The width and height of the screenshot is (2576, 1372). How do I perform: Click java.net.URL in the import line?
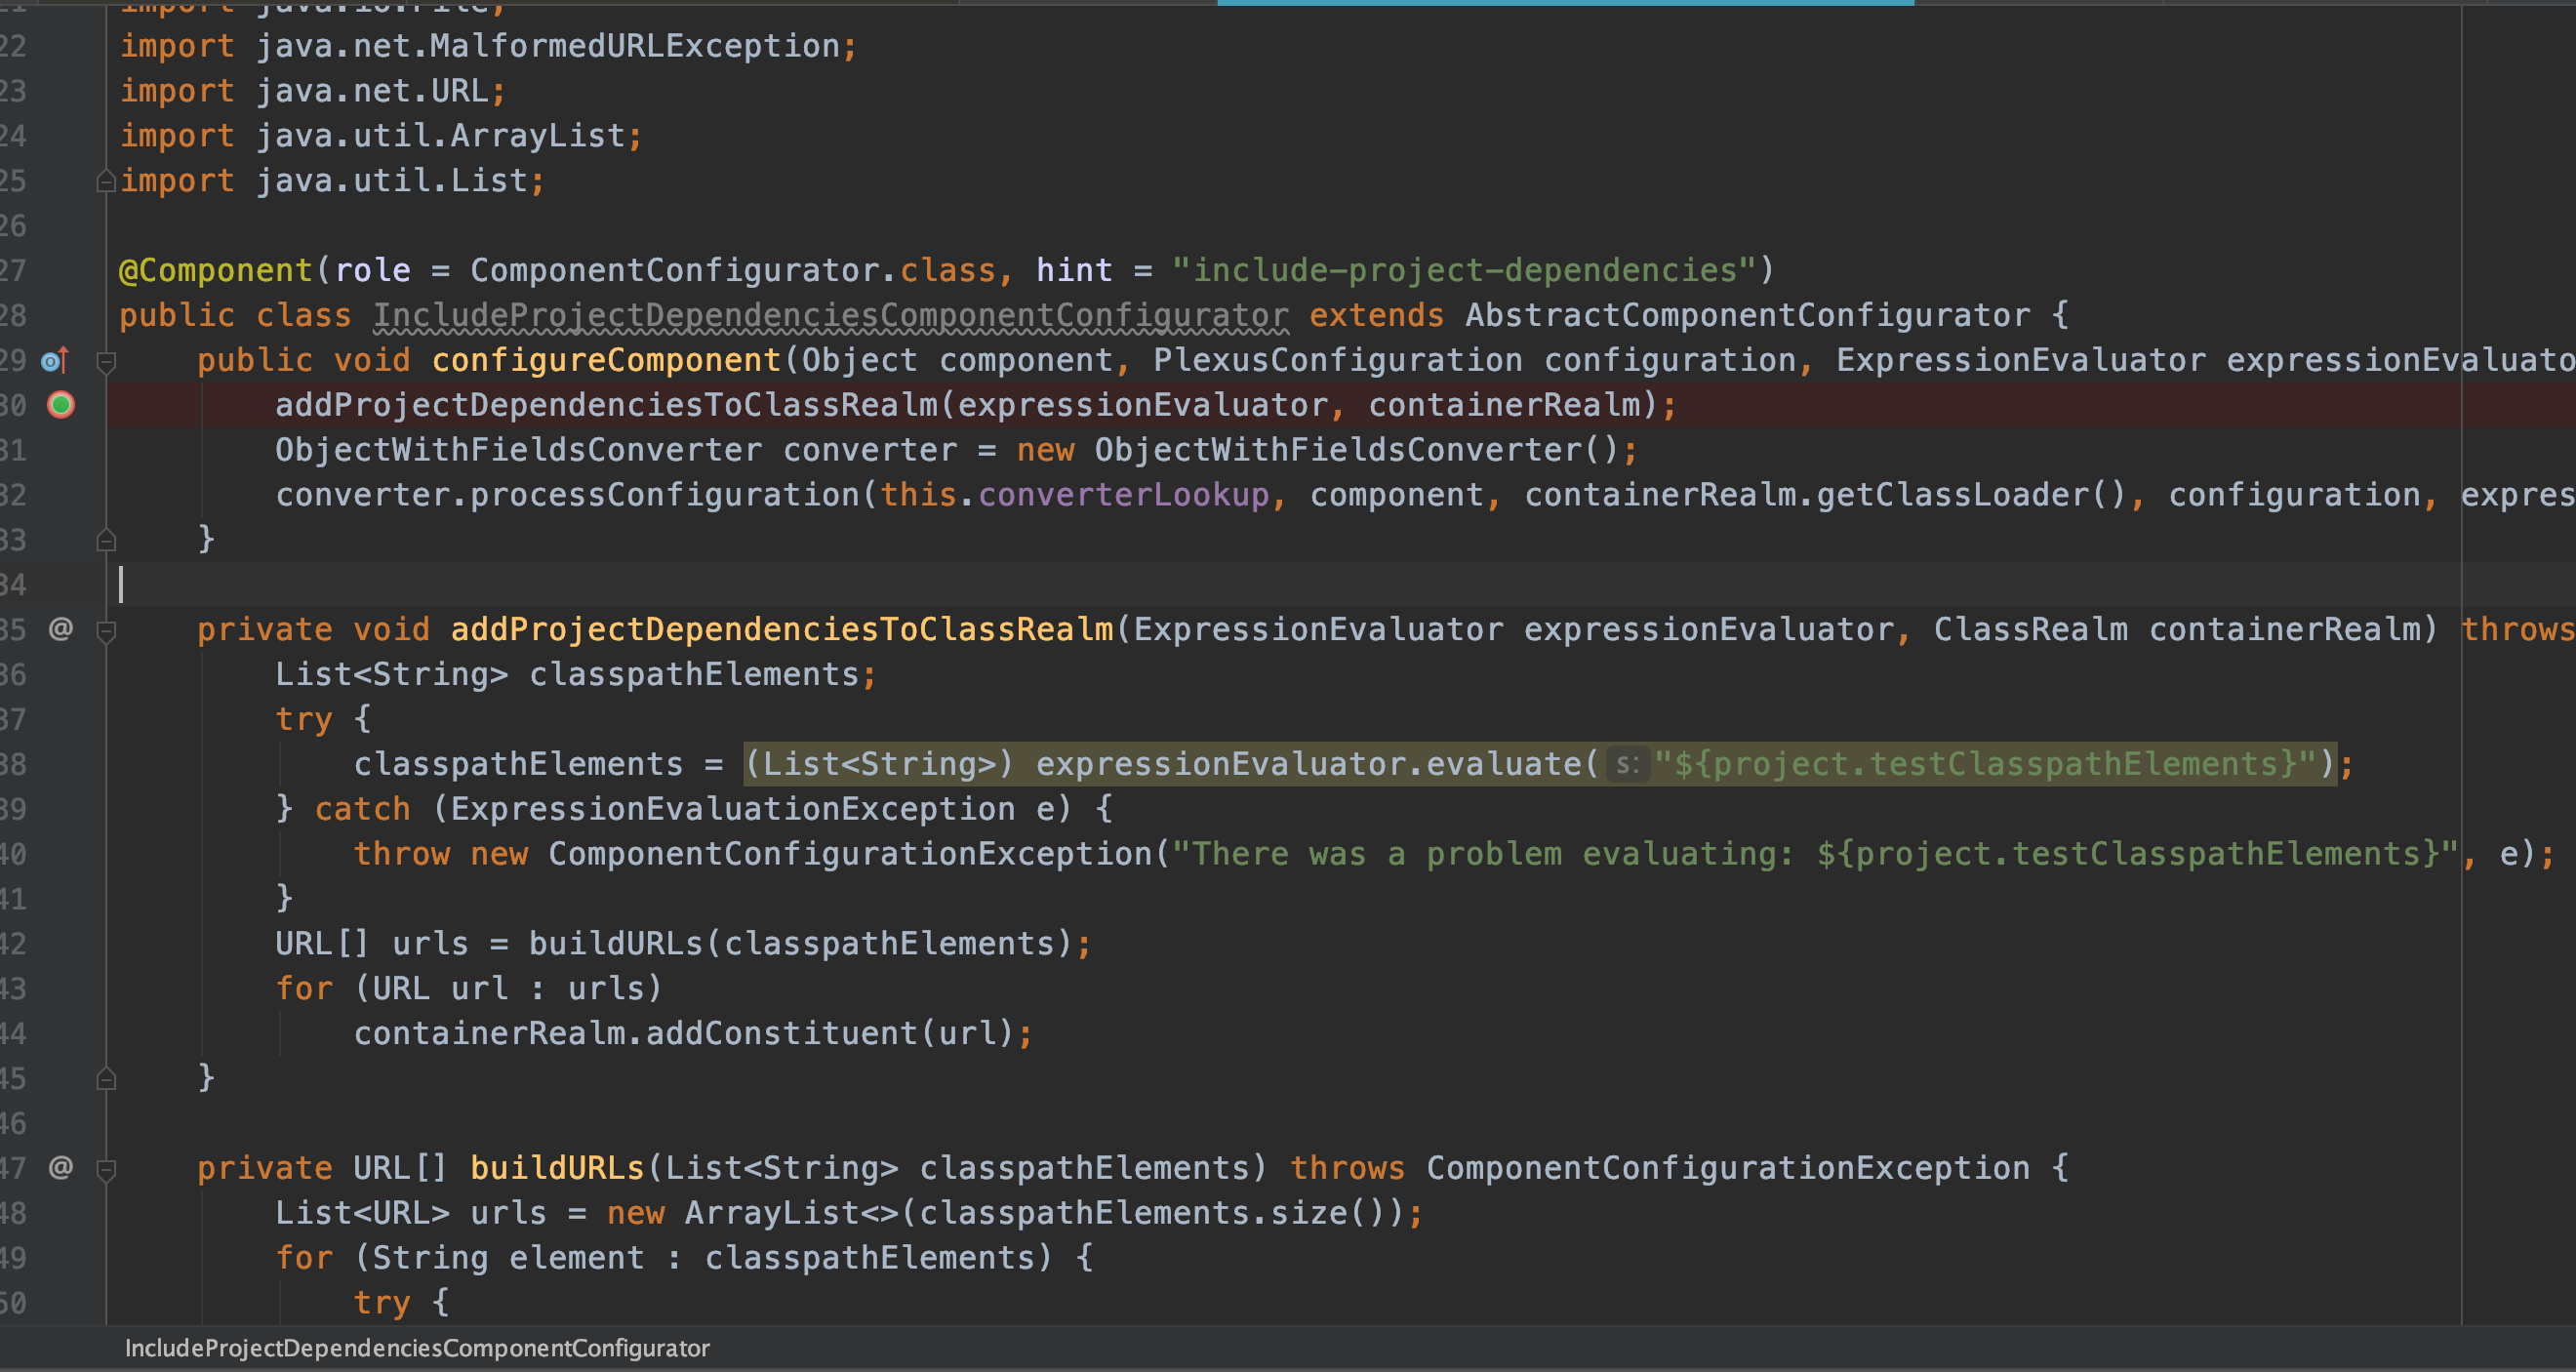click(x=373, y=91)
